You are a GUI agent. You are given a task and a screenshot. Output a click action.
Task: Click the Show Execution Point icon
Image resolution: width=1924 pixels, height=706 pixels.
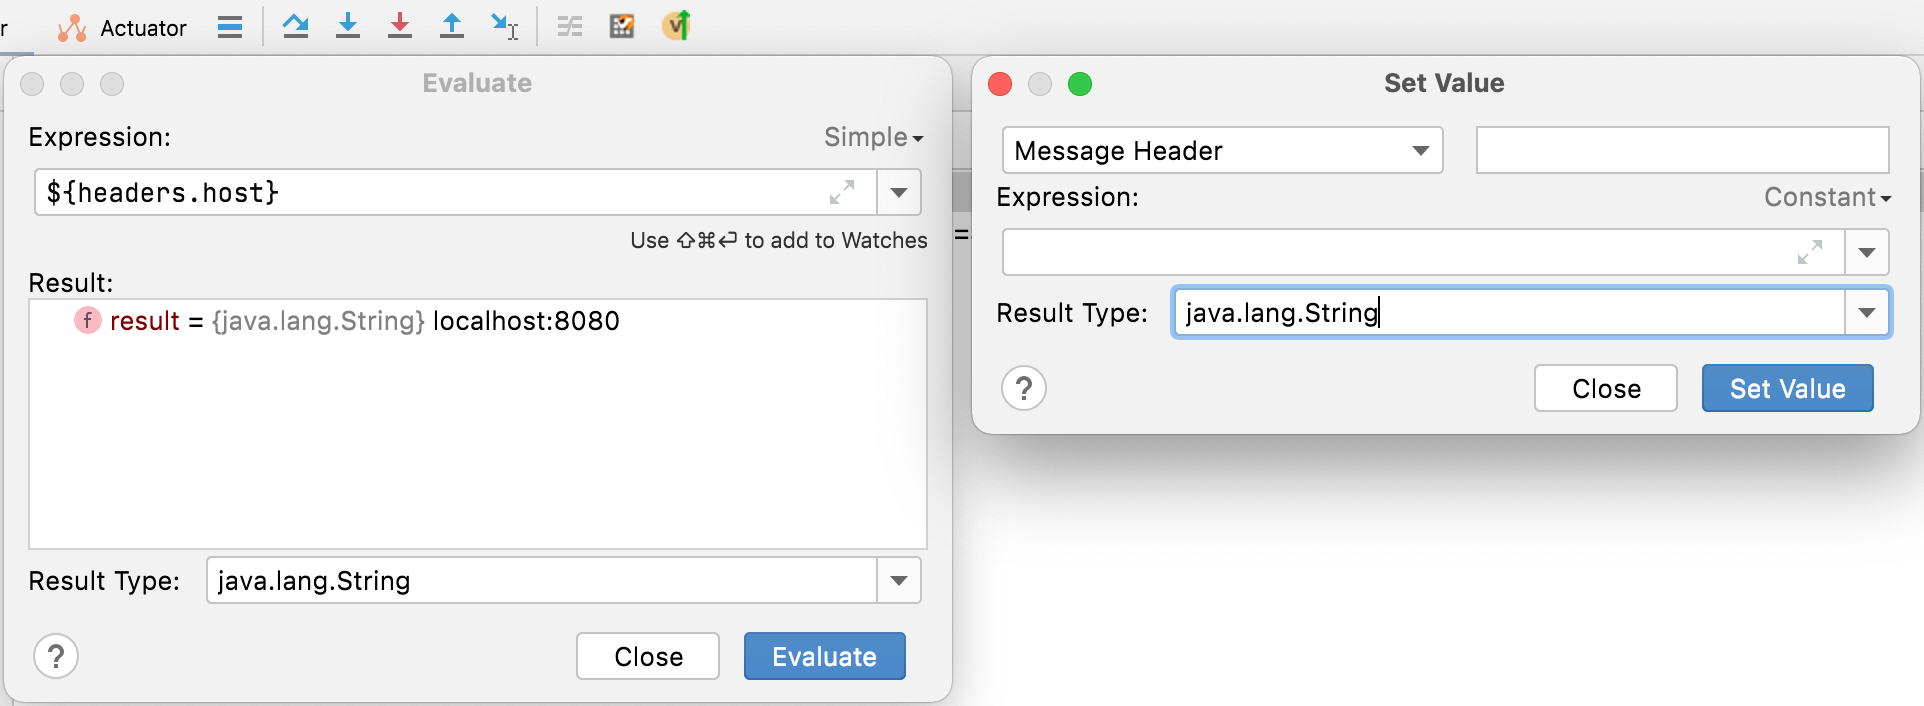(x=230, y=27)
